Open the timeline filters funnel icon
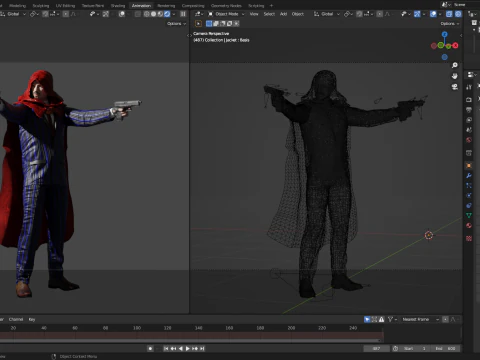Image resolution: width=480 pixels, height=360 pixels. (390, 319)
